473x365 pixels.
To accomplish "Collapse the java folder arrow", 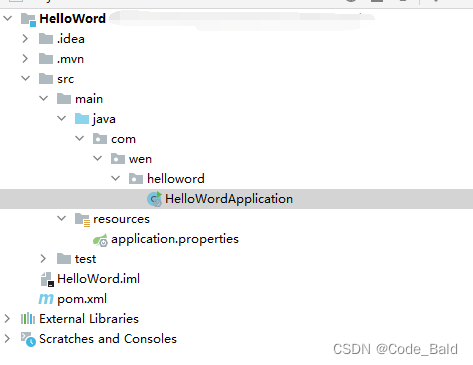I will click(61, 118).
